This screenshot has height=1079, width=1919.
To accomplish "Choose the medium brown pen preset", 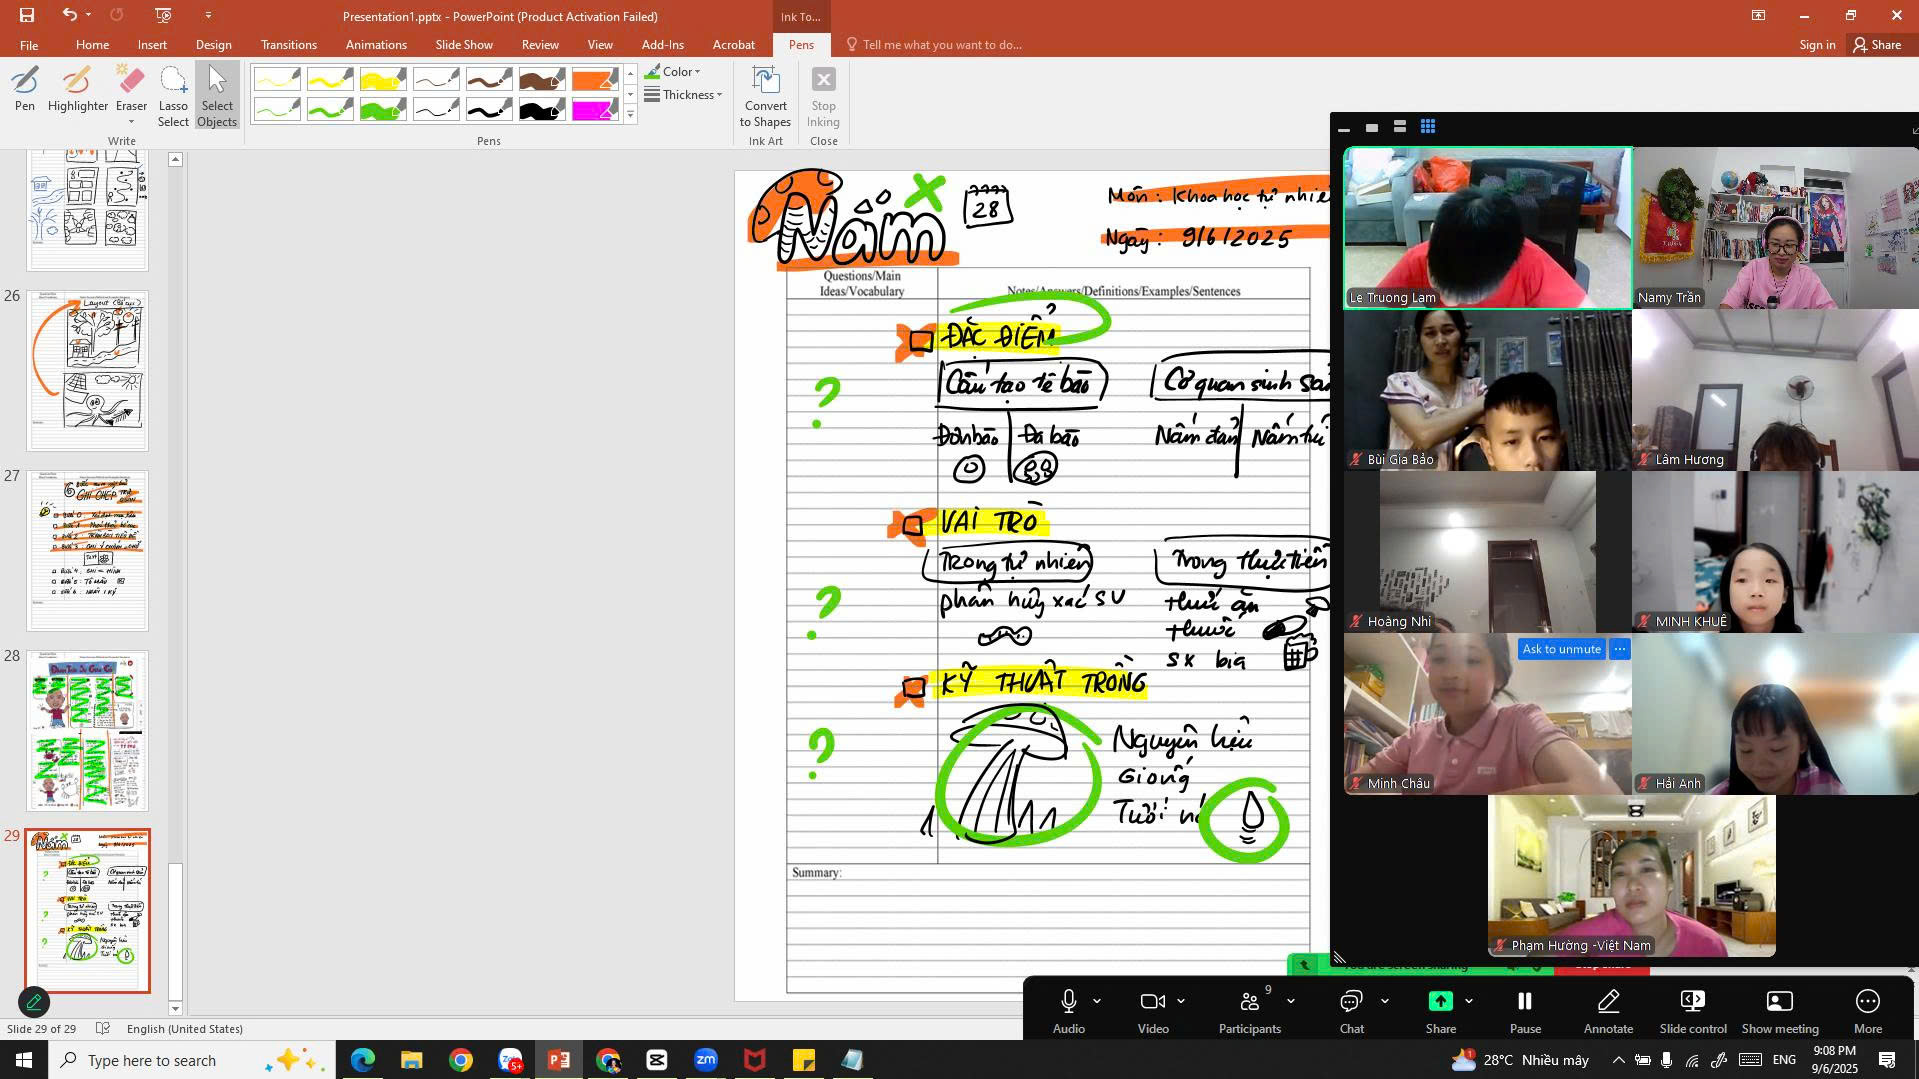I will (488, 79).
